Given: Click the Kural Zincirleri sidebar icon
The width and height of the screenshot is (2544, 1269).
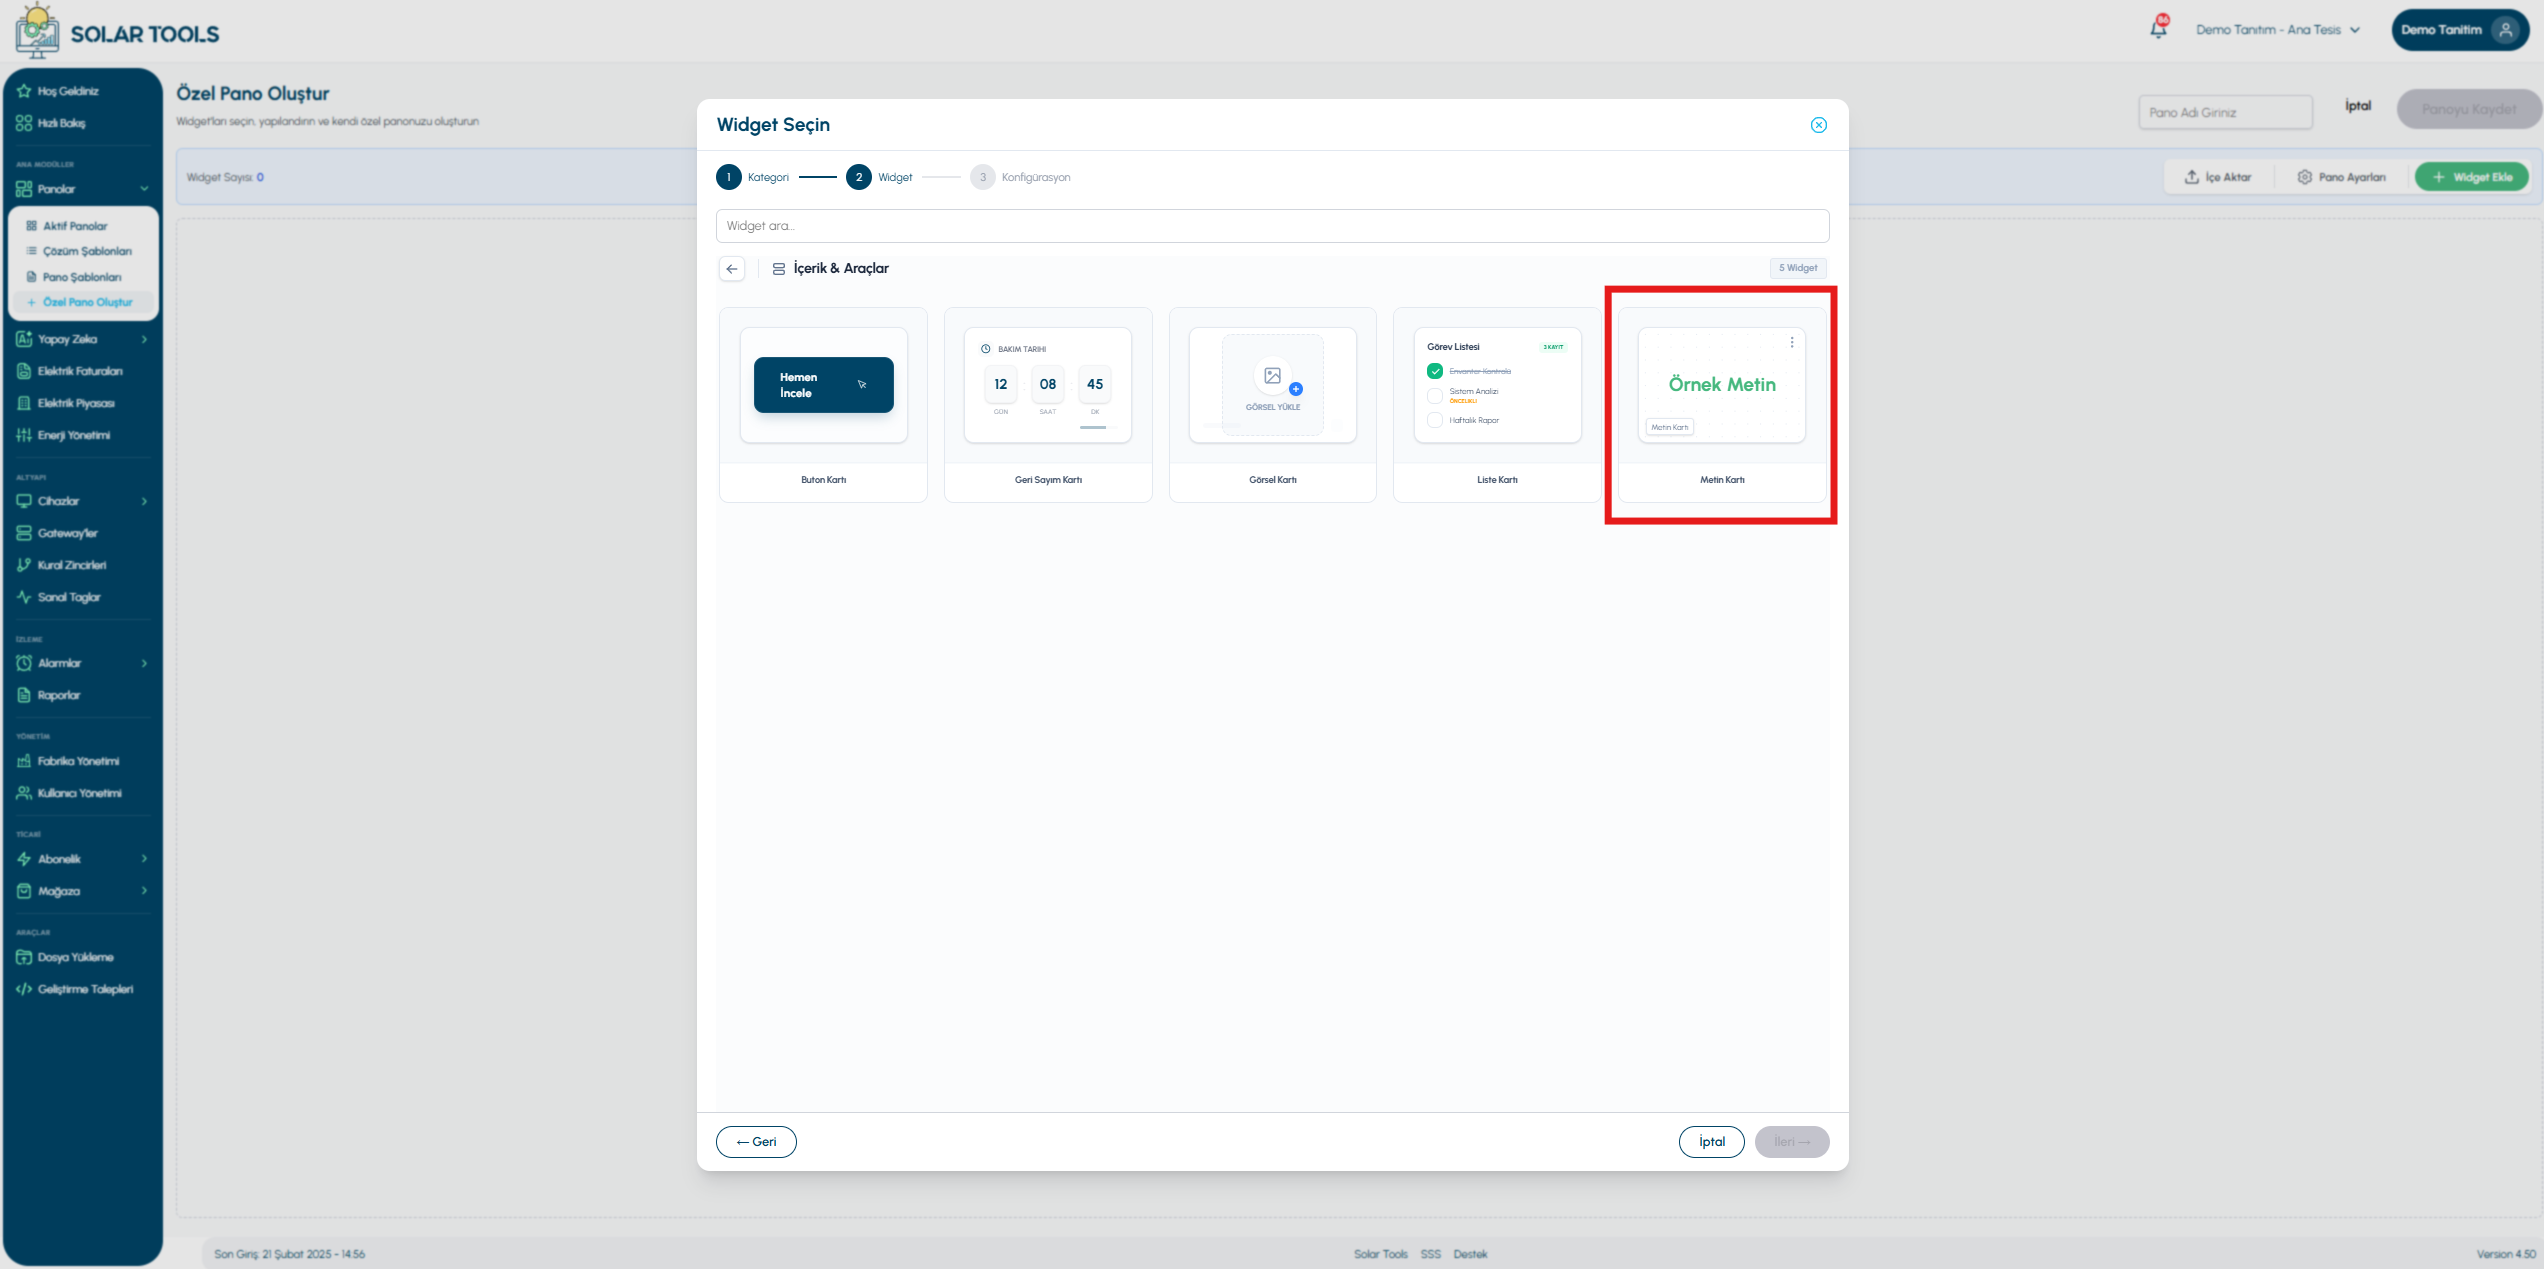Looking at the screenshot, I should coord(24,565).
